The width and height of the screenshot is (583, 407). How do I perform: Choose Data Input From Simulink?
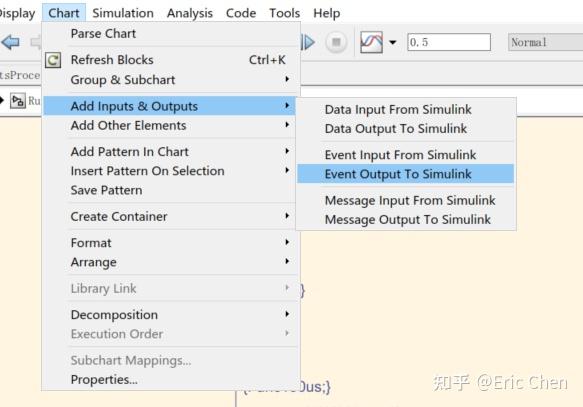tap(406, 109)
